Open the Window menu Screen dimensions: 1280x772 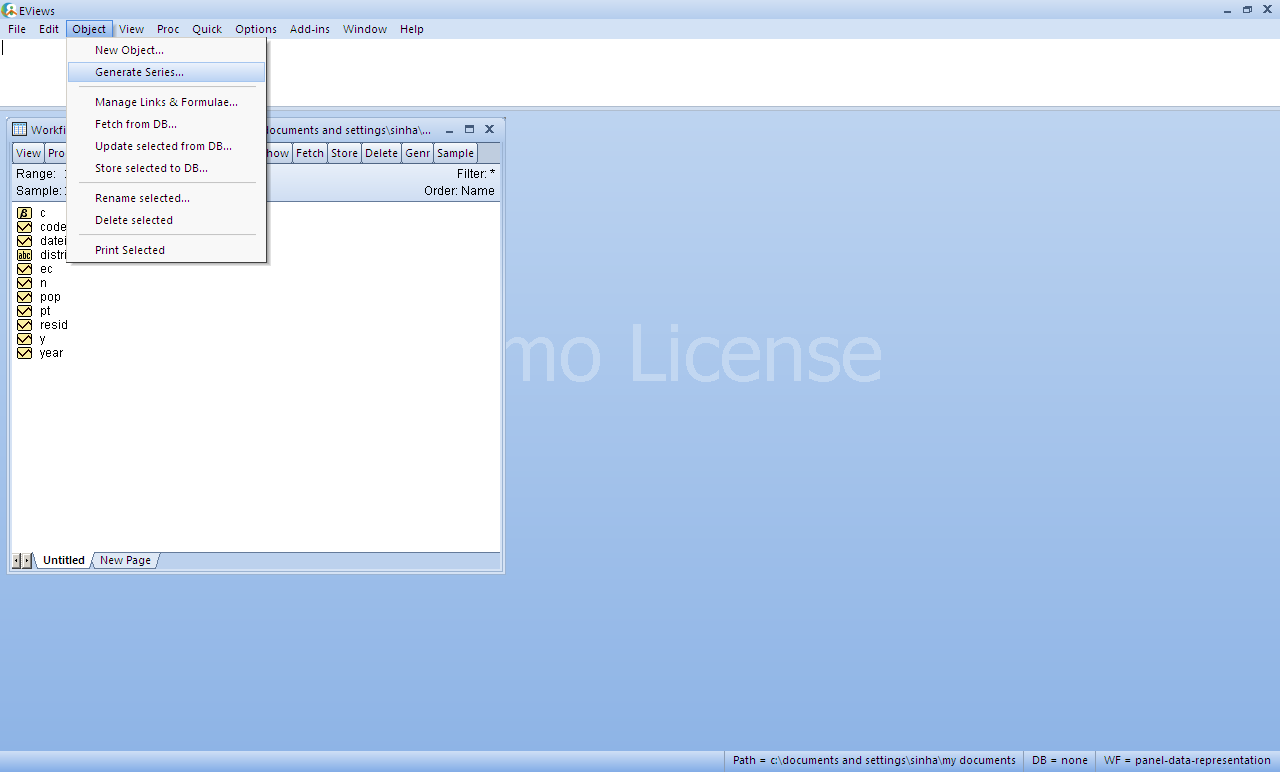point(365,29)
